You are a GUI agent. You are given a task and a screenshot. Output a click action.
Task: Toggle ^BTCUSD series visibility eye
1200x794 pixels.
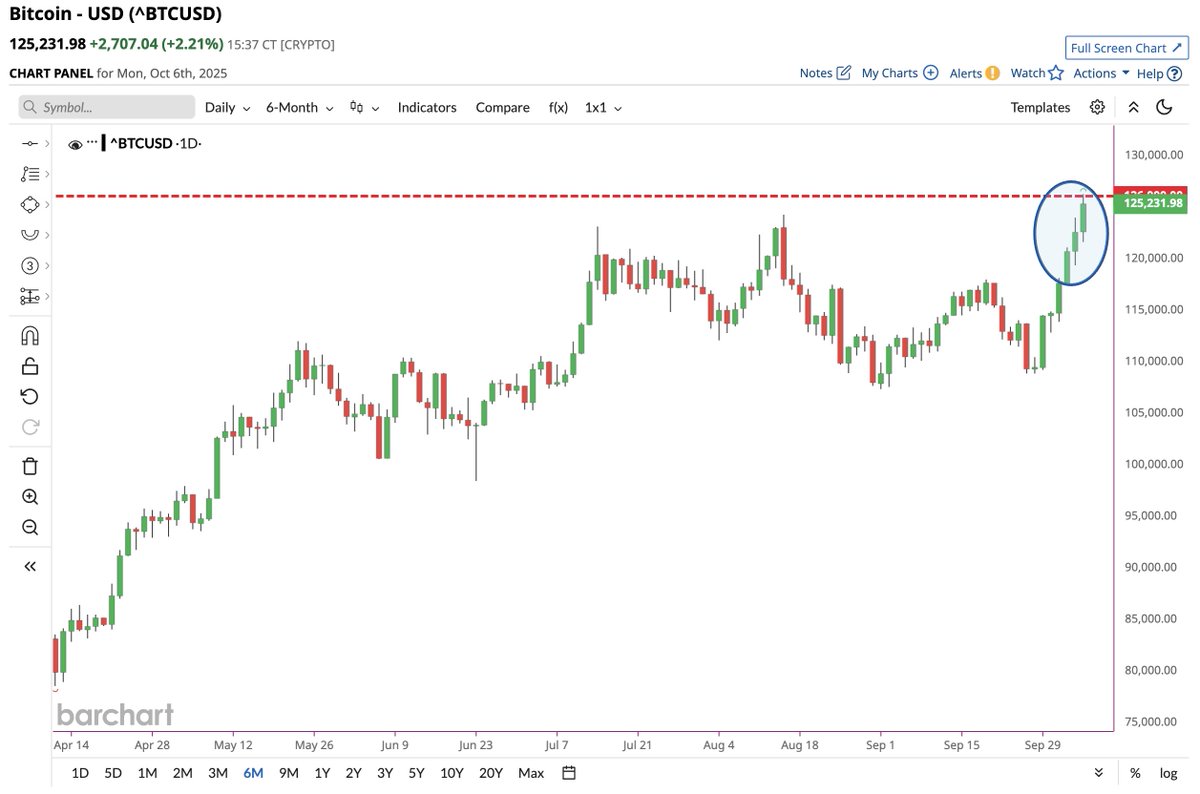coord(75,144)
